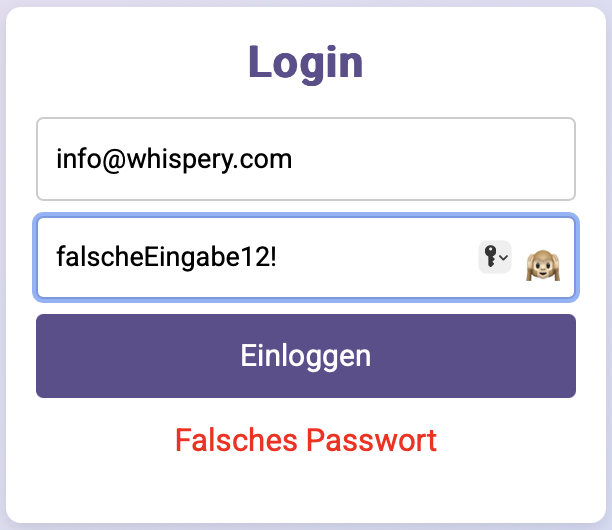612x530 pixels.
Task: Click the monkey face emoji icon
Action: (543, 265)
